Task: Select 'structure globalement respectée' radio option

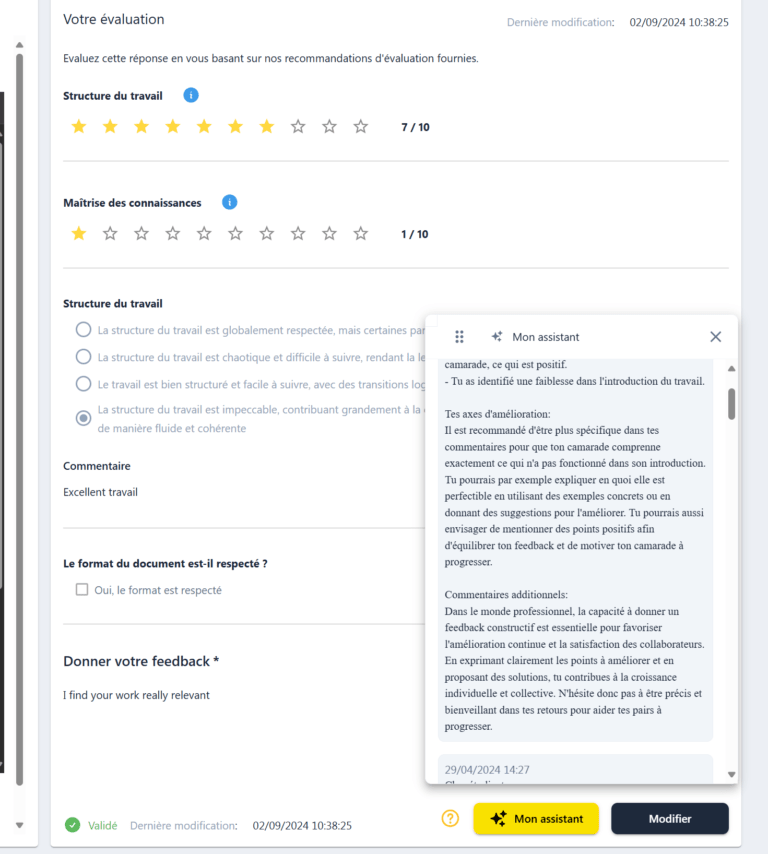Action: coord(83,330)
